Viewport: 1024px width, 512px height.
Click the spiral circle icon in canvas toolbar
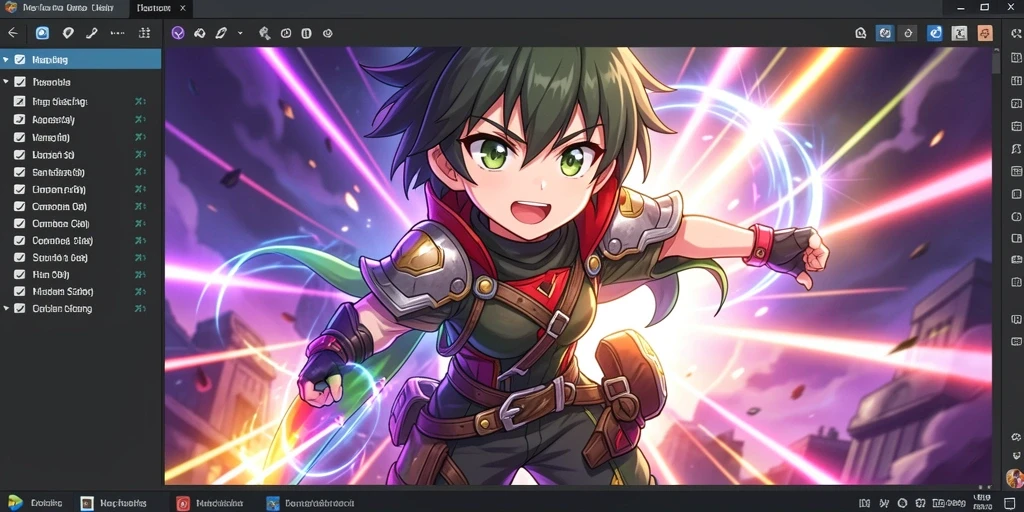pos(328,33)
